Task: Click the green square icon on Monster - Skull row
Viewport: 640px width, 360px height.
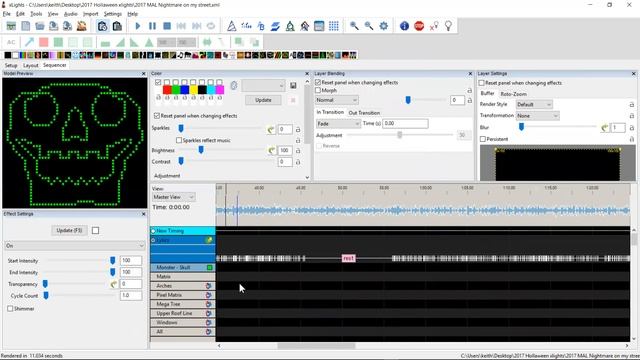Action: pos(209,267)
